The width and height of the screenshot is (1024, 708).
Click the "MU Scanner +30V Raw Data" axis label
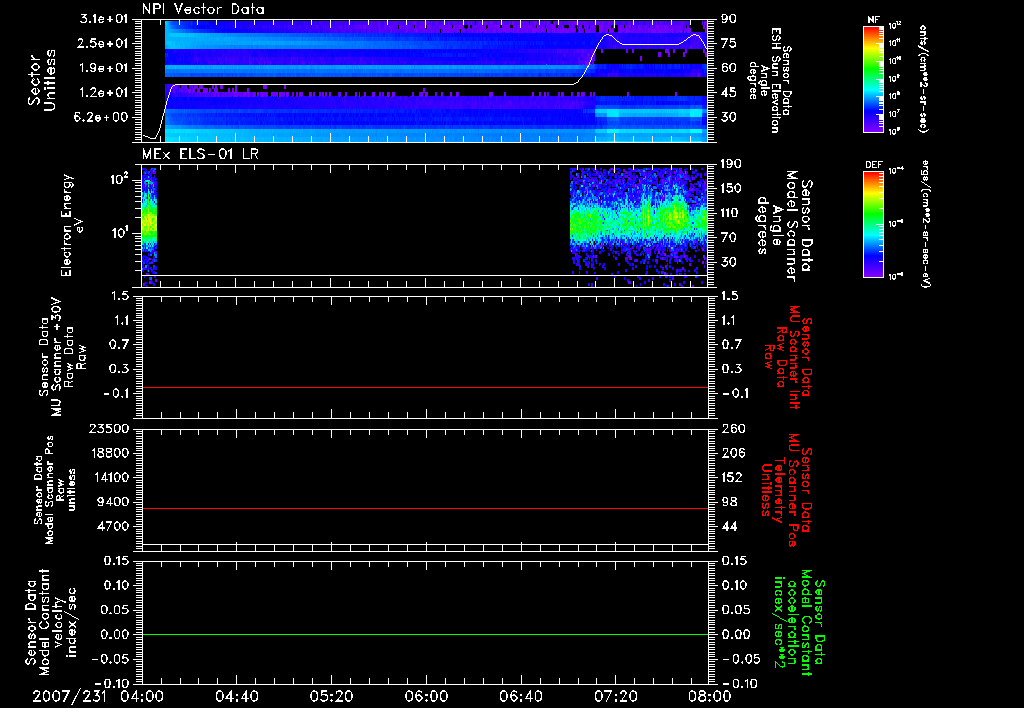(62, 357)
